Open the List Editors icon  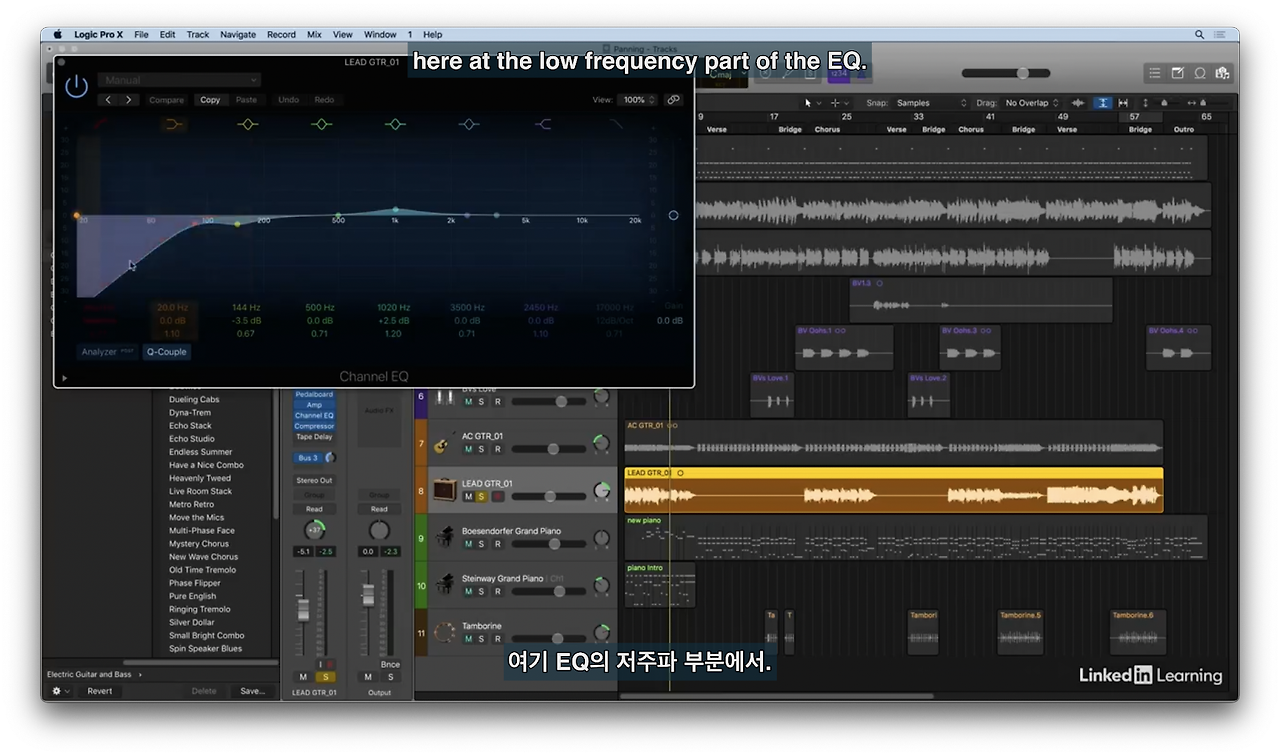click(x=1155, y=73)
